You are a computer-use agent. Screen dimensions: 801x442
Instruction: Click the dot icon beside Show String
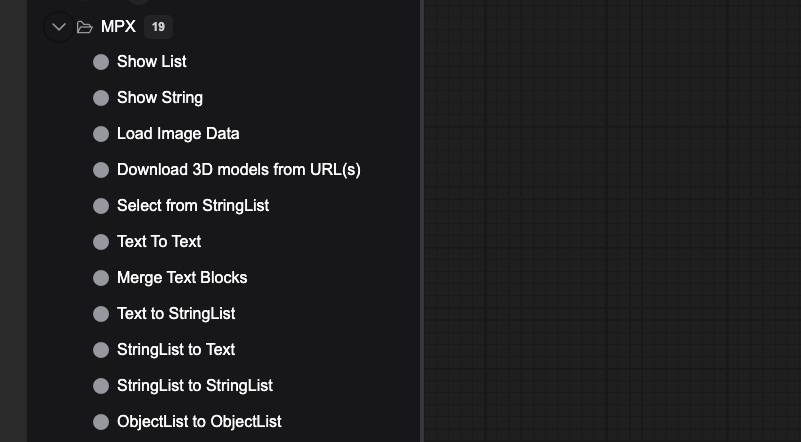pyautogui.click(x=101, y=98)
